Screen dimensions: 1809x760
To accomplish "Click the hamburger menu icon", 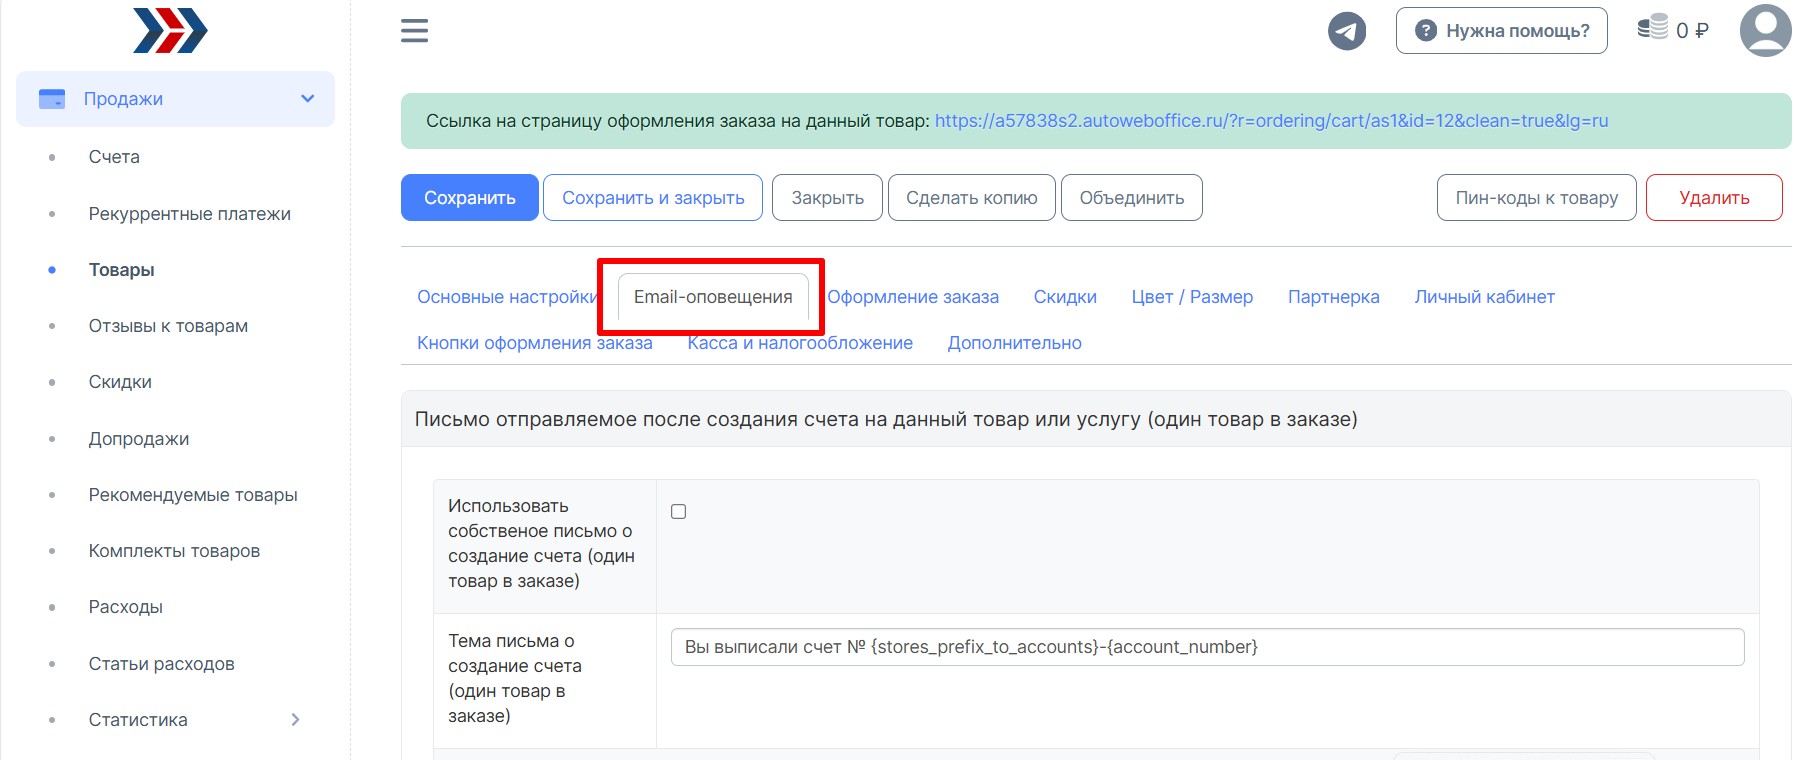I will 414,31.
